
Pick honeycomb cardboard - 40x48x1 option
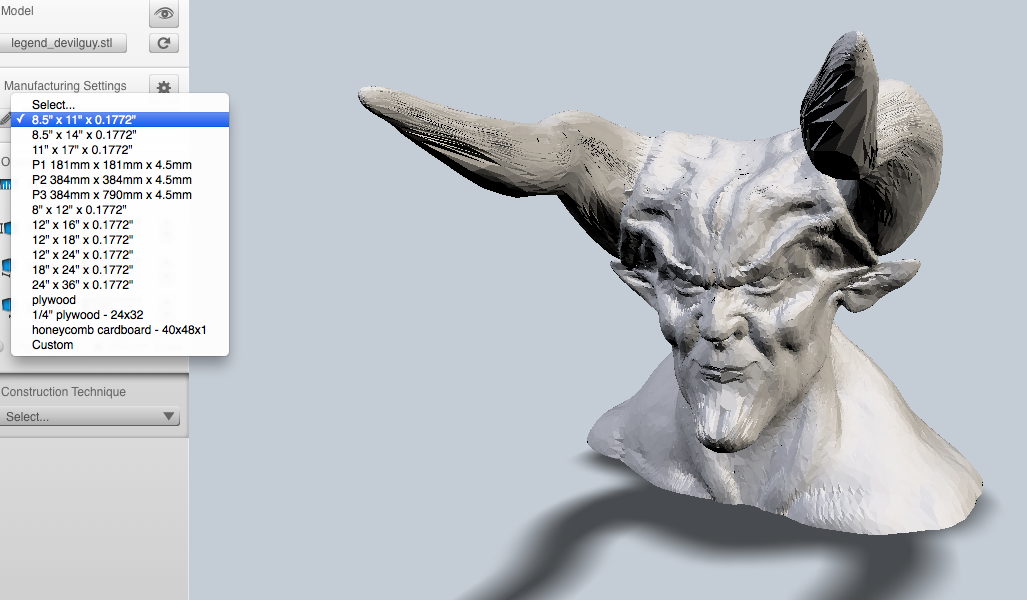(120, 330)
